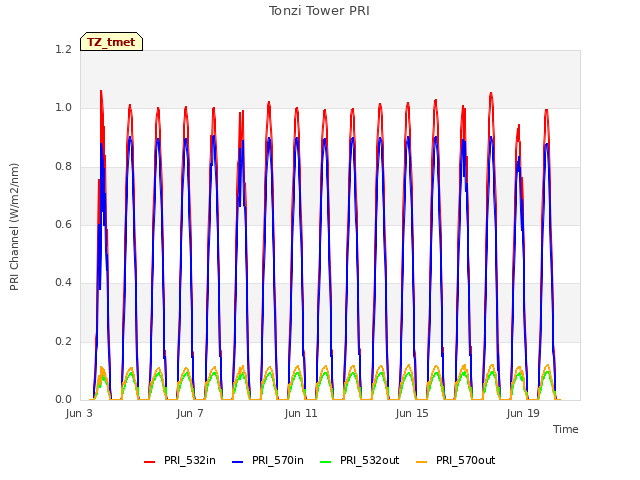Click the PRI Channel (W/m2/nm) y-axis title

click(14, 227)
